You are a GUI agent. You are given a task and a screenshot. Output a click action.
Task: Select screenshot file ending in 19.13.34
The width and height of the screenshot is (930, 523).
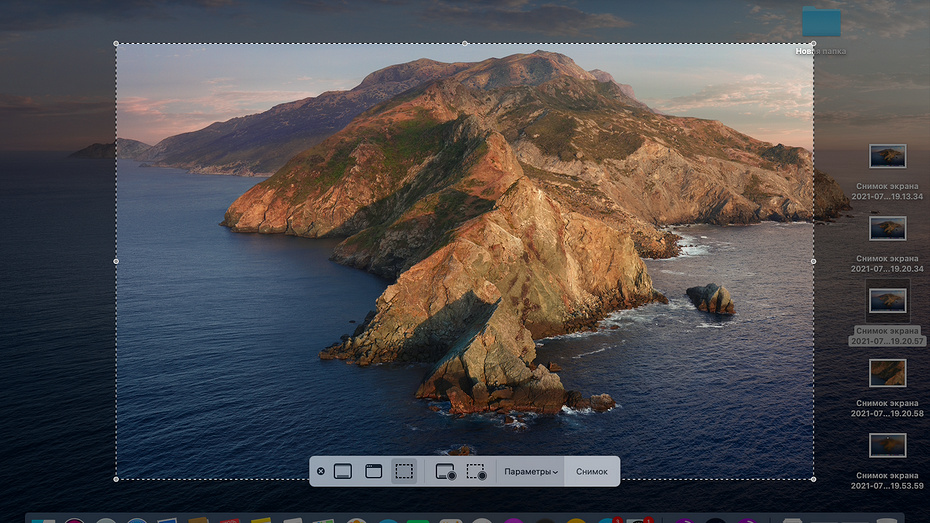click(x=887, y=156)
